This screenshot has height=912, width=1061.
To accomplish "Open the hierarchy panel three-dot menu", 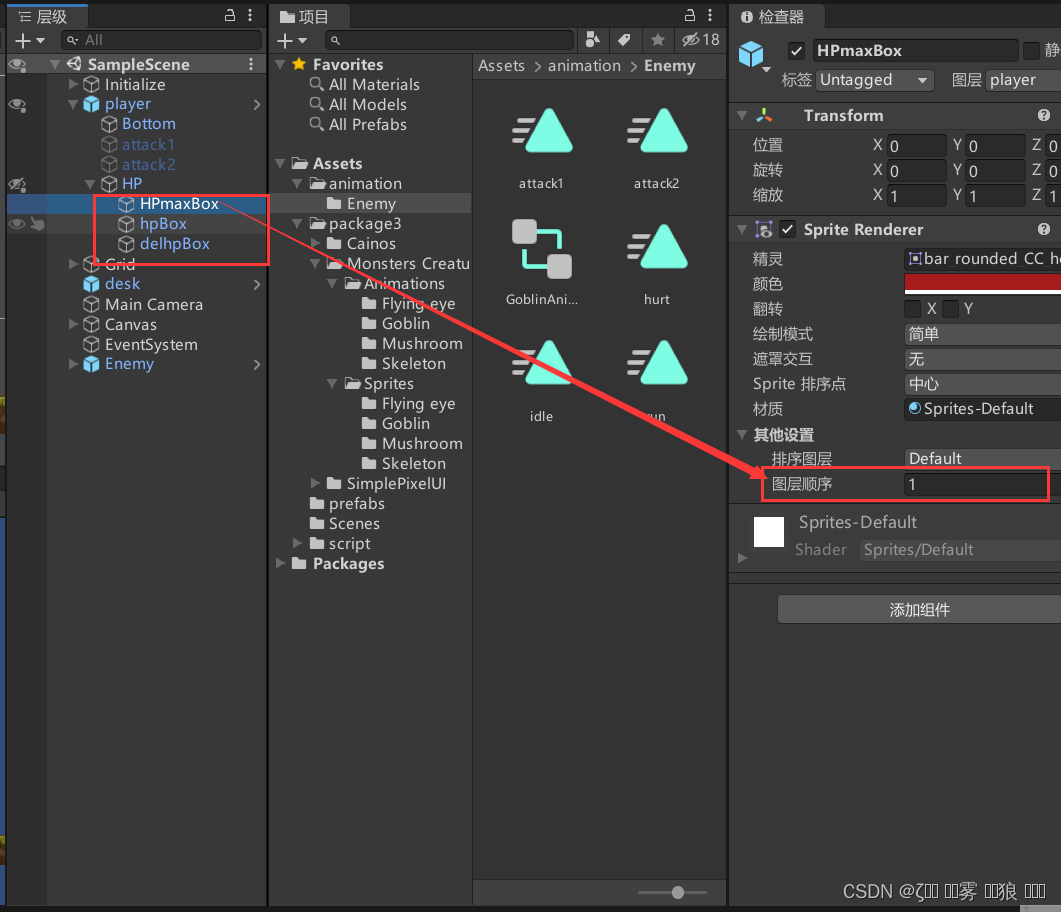I will pyautogui.click(x=250, y=15).
